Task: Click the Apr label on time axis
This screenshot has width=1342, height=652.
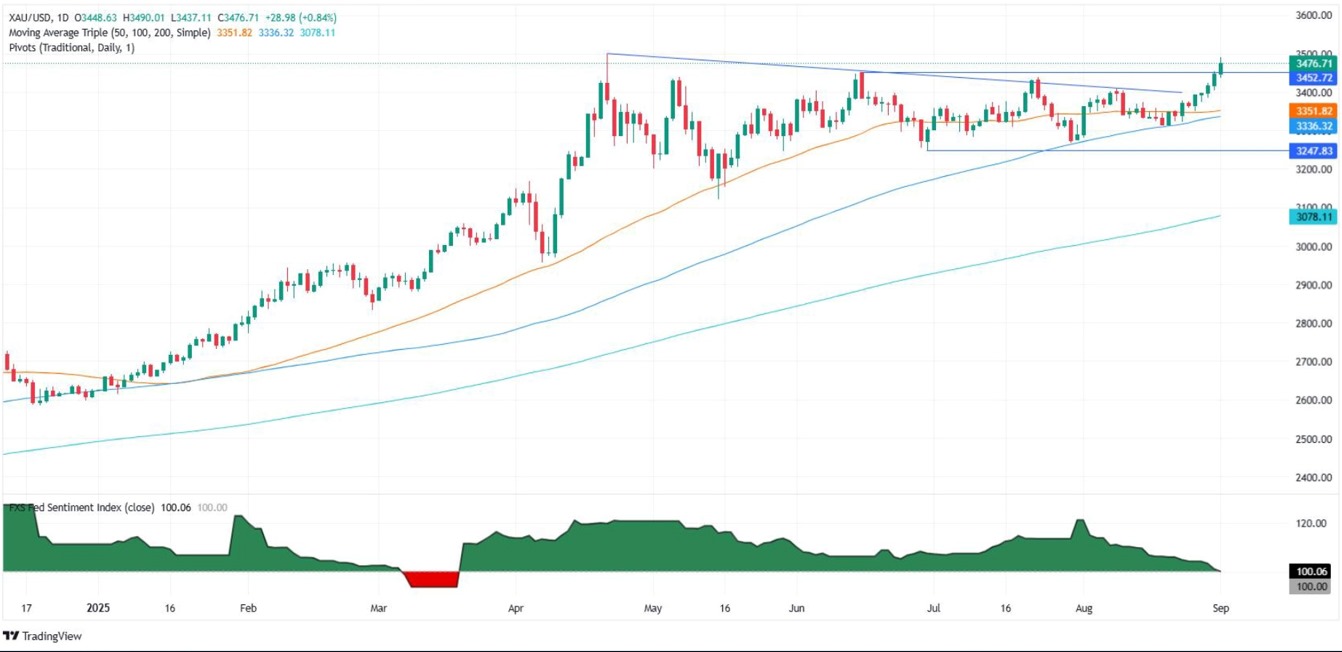Action: tap(516, 607)
